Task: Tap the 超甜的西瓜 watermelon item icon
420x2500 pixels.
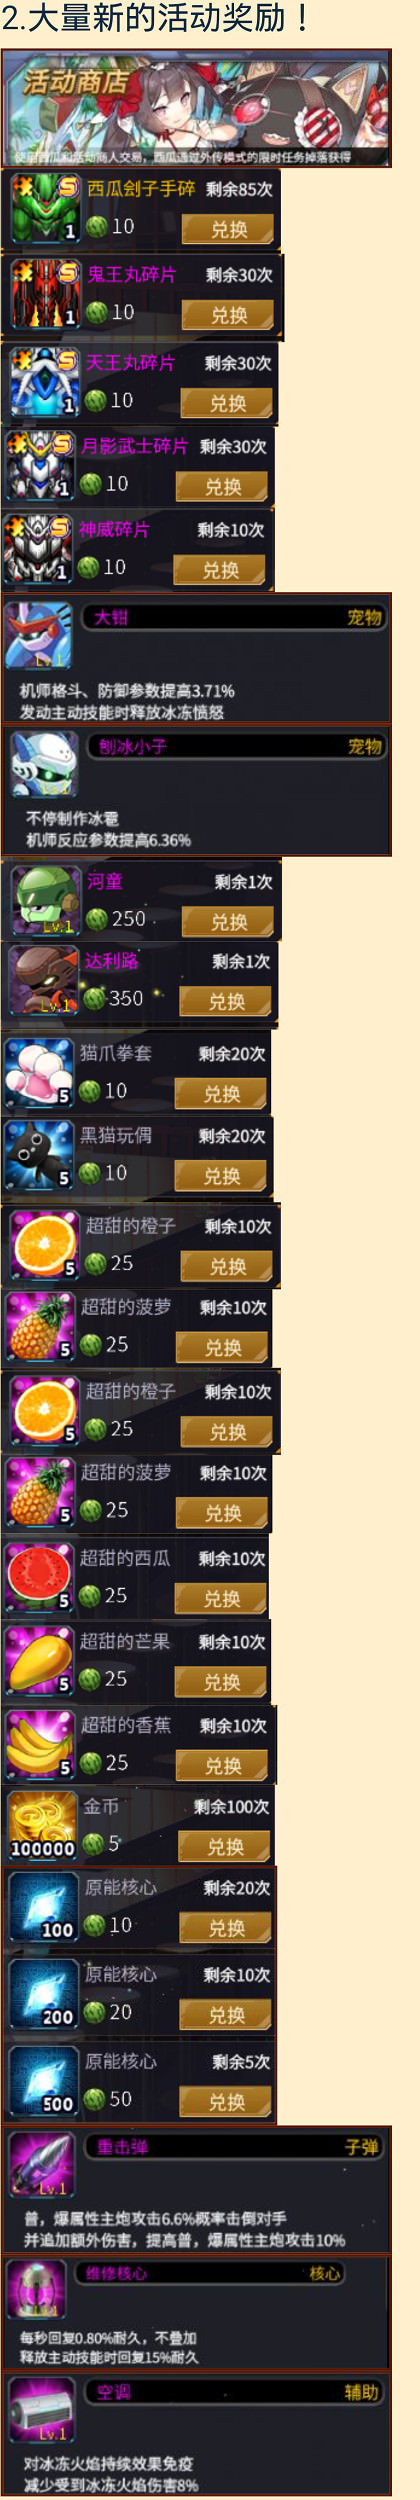Action: tap(40, 1578)
